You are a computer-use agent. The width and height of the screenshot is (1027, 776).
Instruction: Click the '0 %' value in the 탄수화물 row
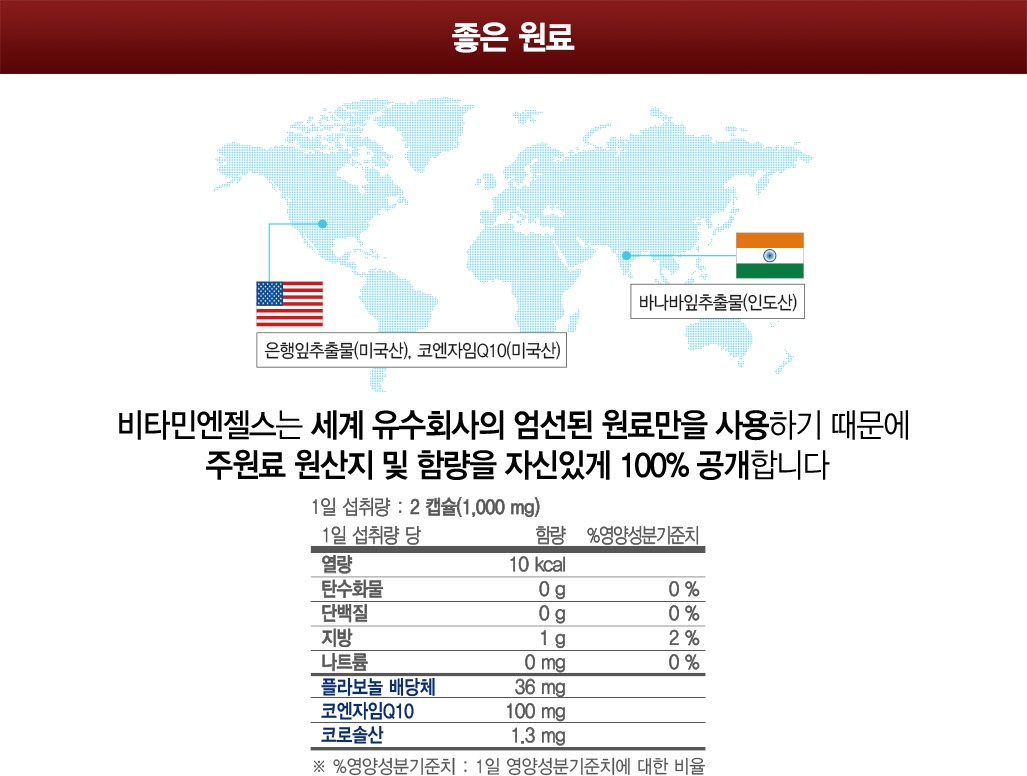[684, 589]
